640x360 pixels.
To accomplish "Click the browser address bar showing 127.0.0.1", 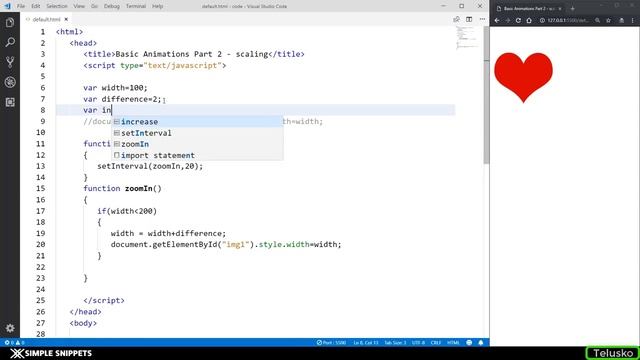I will (x=568, y=20).
